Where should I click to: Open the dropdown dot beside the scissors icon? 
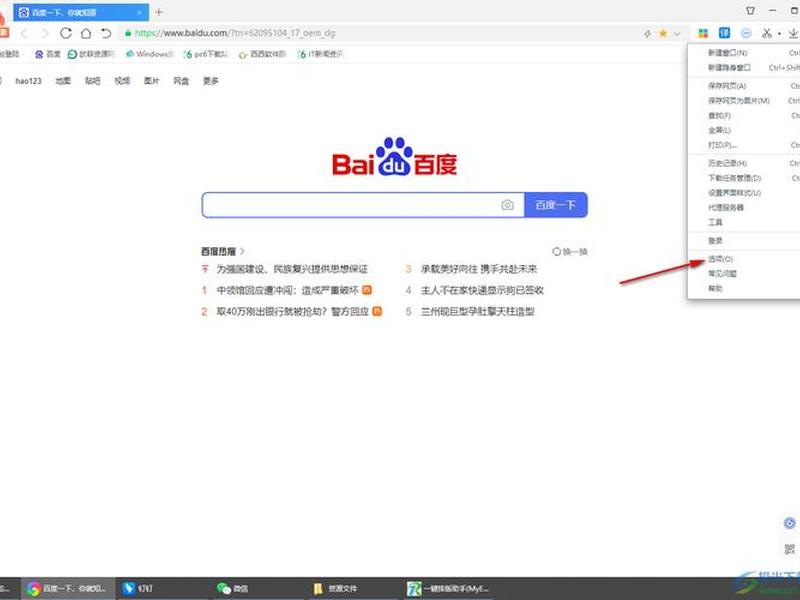tap(779, 34)
